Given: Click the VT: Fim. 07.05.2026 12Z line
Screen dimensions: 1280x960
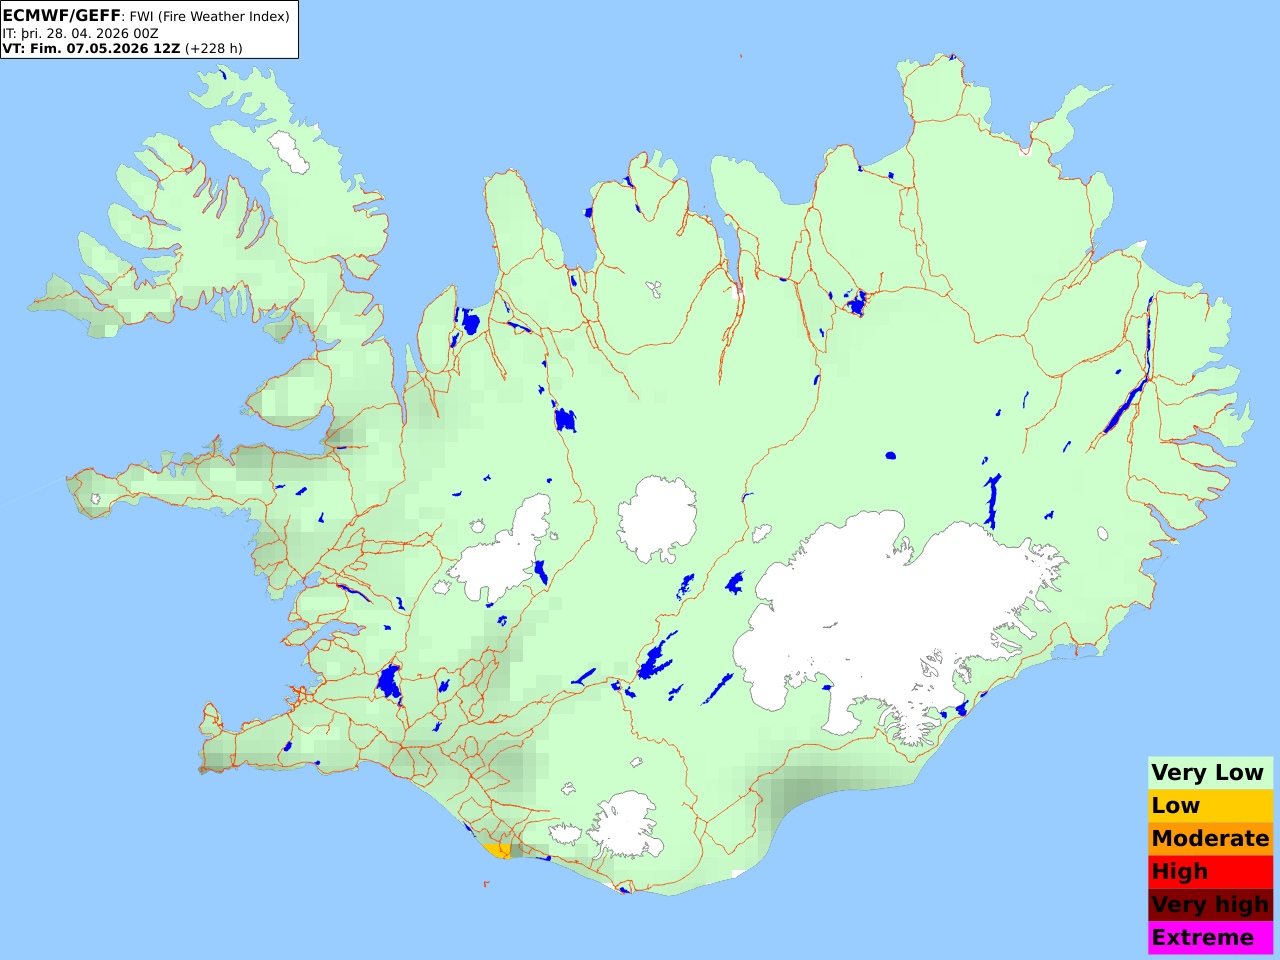Looking at the screenshot, I should [x=92, y=48].
